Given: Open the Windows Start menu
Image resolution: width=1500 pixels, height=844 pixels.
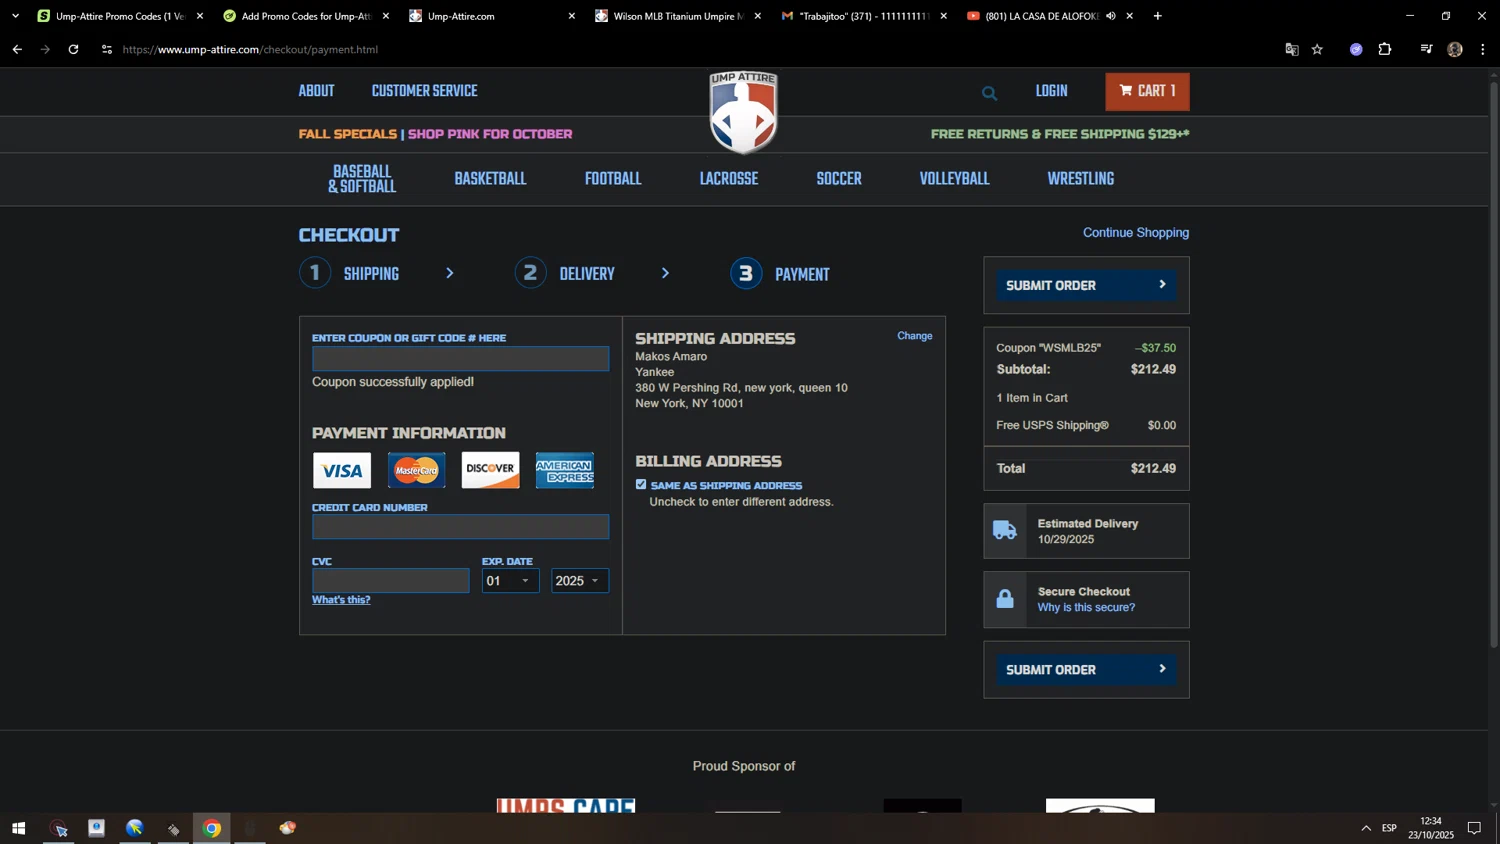Looking at the screenshot, I should click(18, 828).
